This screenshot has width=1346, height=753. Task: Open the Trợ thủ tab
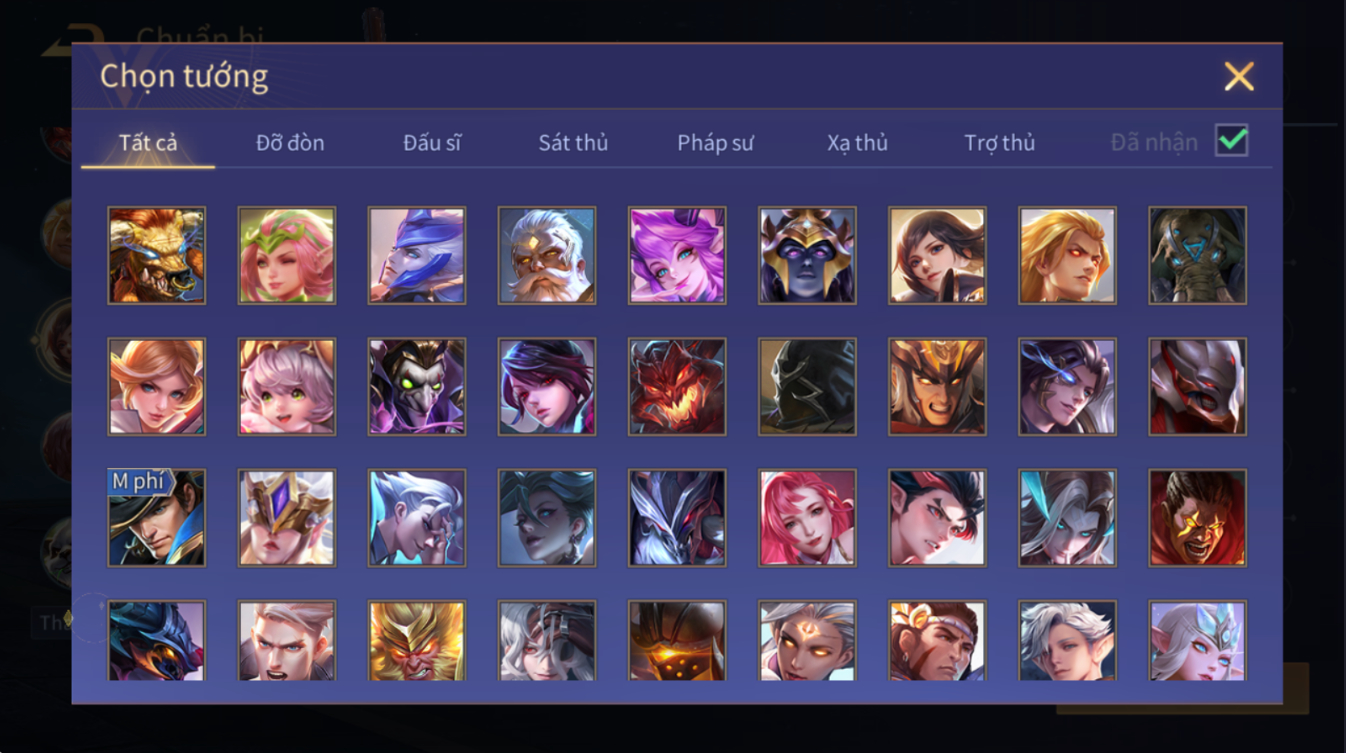[x=999, y=143]
